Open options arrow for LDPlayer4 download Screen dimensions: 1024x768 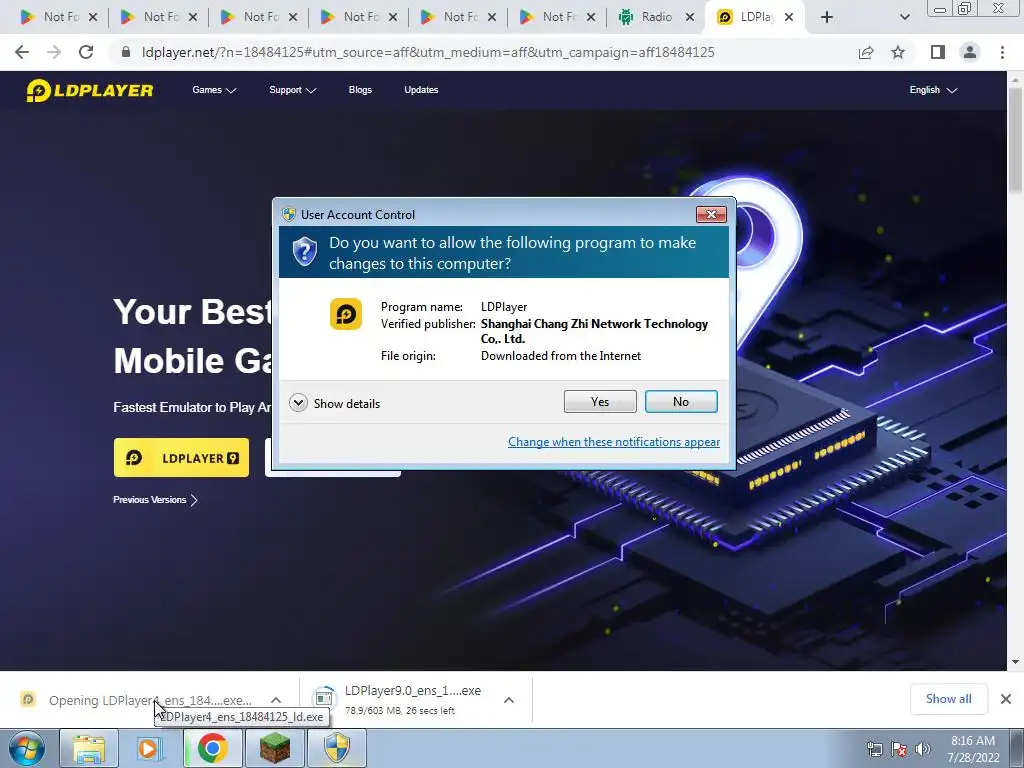(276, 700)
